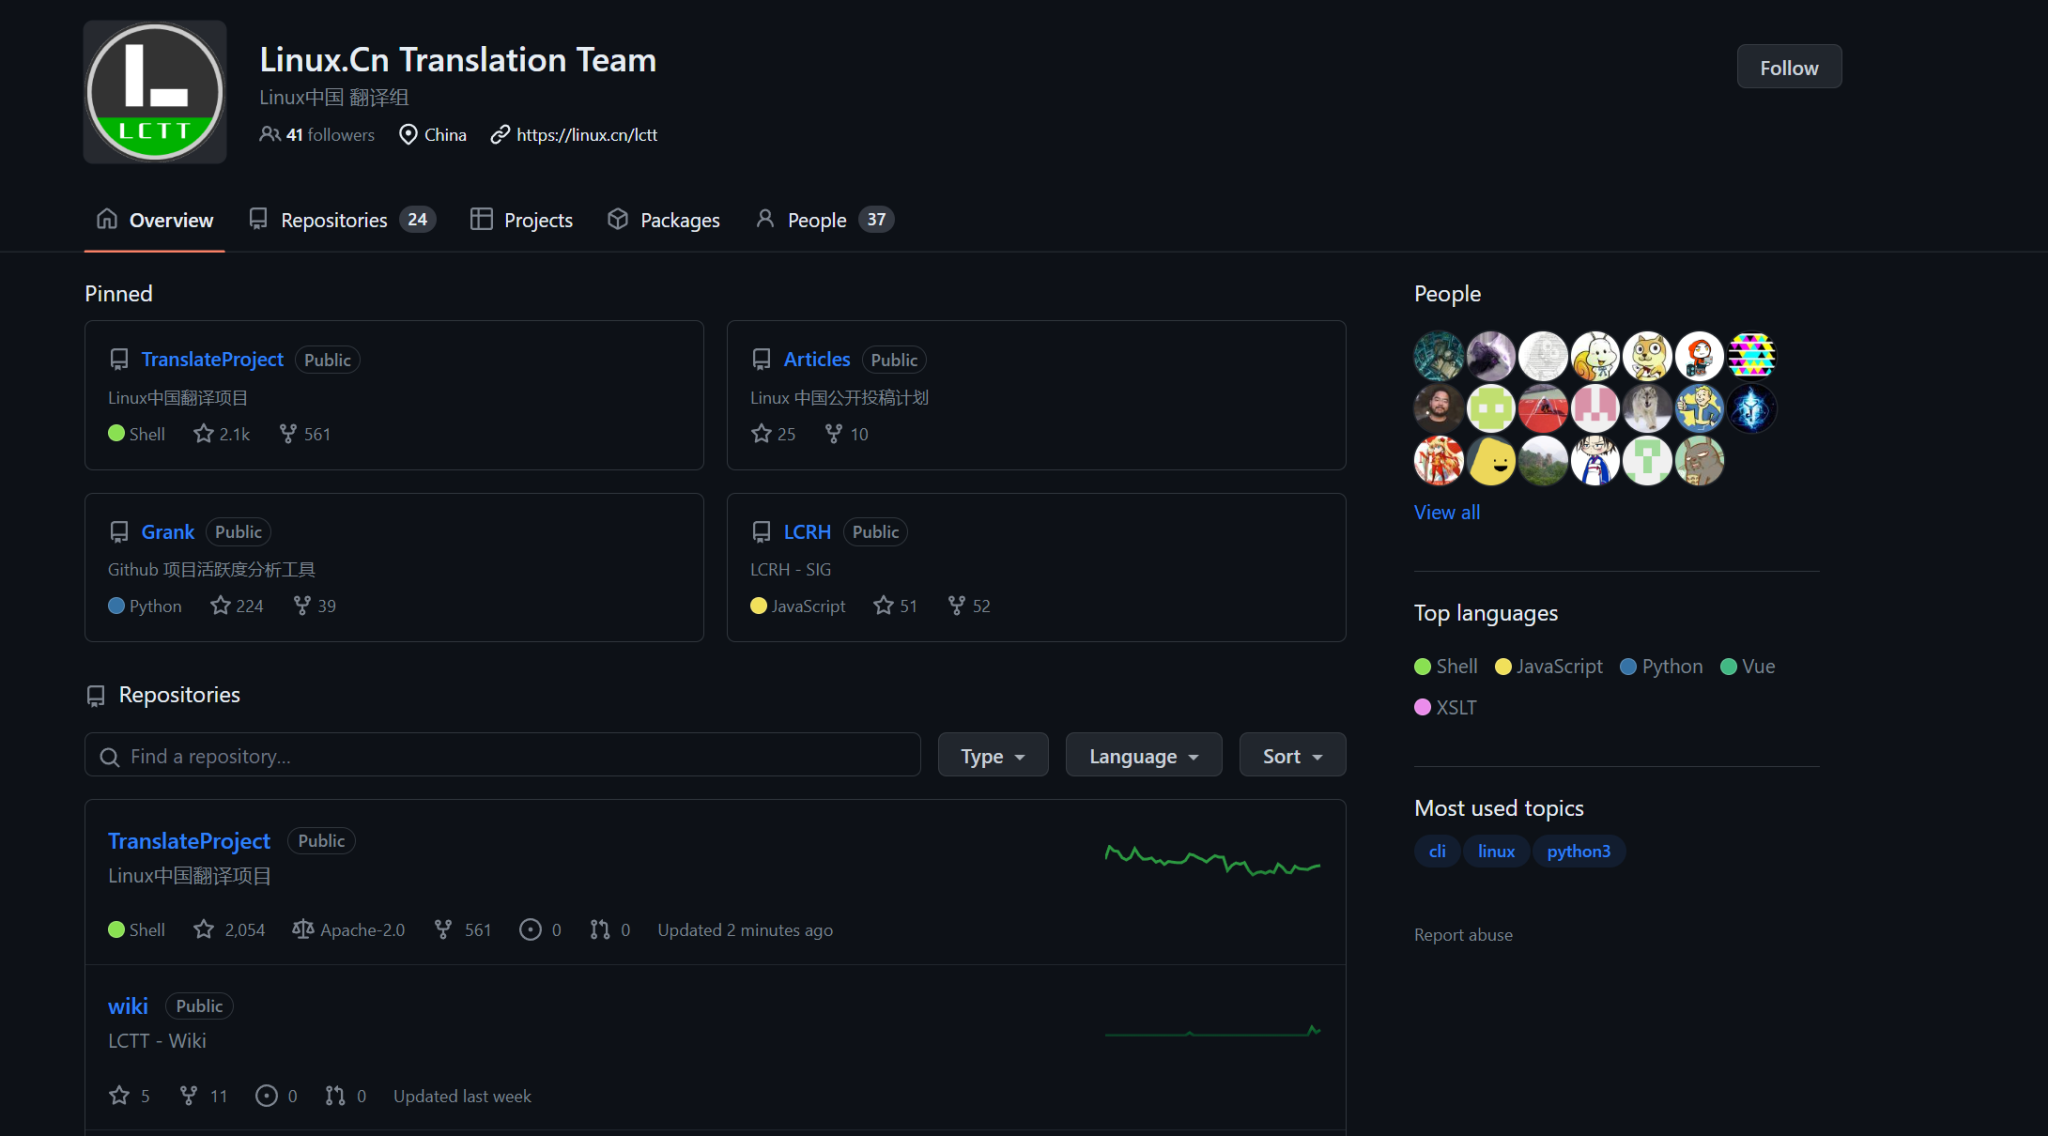Expand the Type filter dropdown
2048x1136 pixels.
point(992,756)
